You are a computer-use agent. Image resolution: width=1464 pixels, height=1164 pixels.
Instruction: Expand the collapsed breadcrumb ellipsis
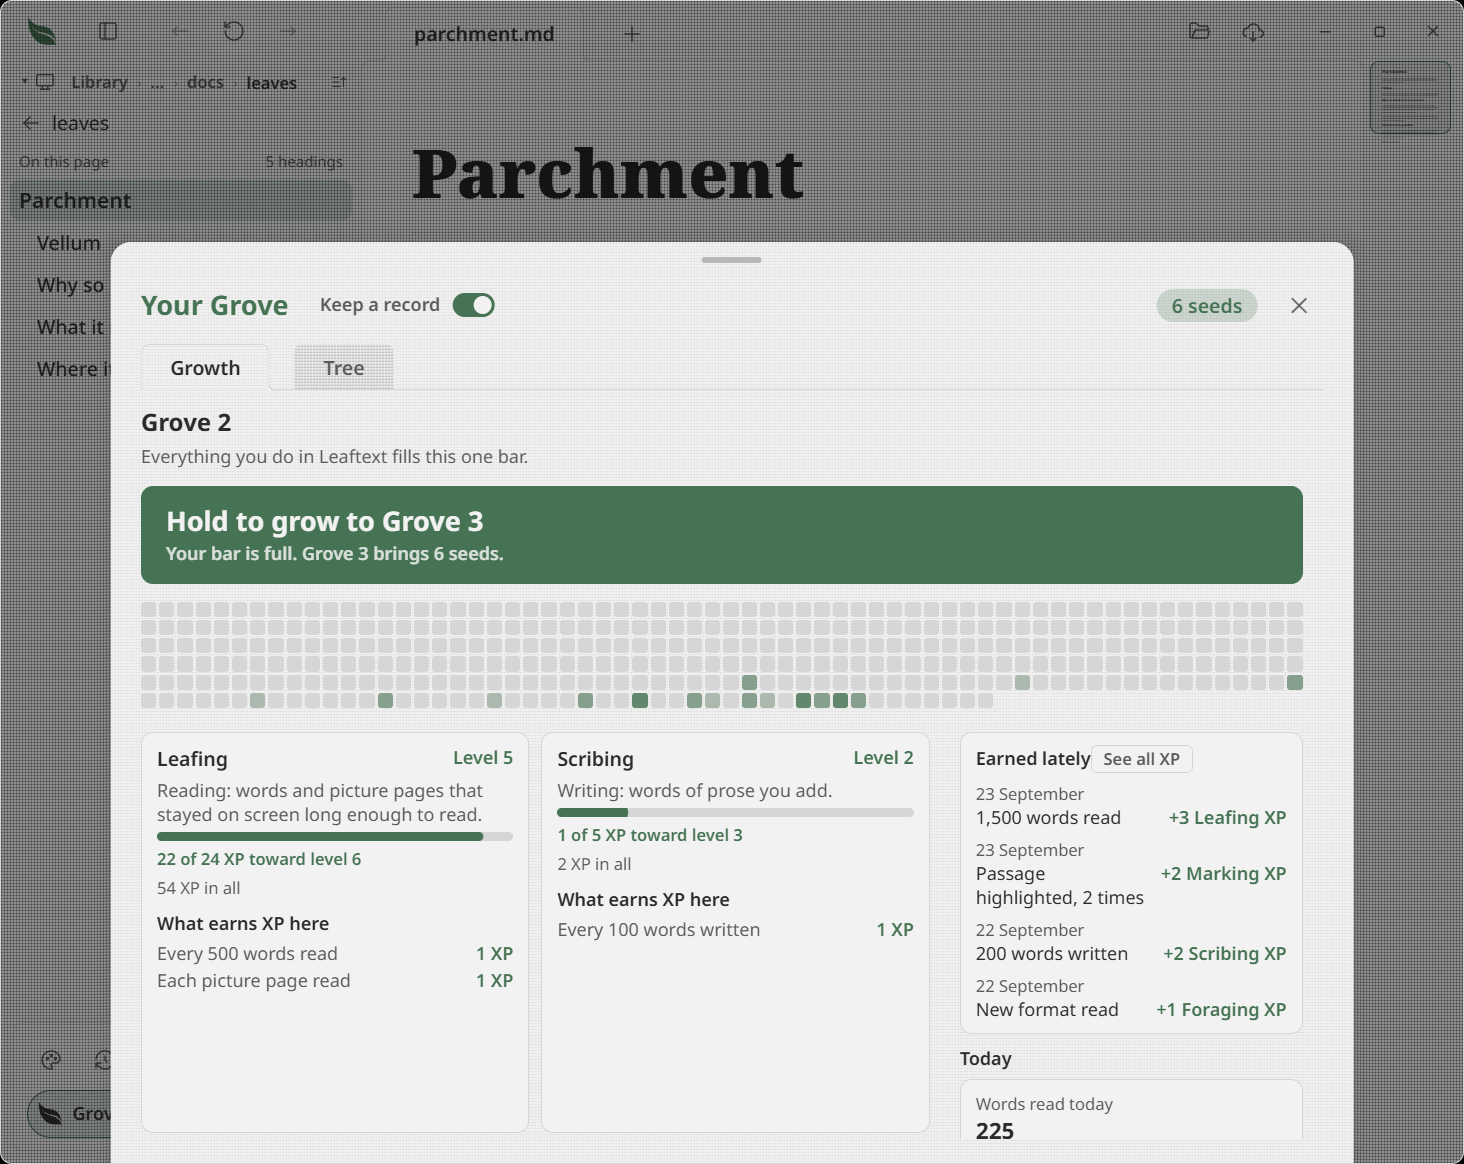pos(157,83)
